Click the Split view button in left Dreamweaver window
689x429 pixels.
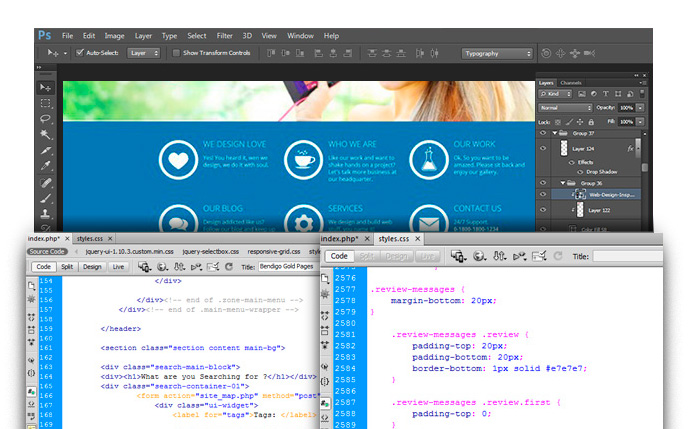tap(67, 267)
